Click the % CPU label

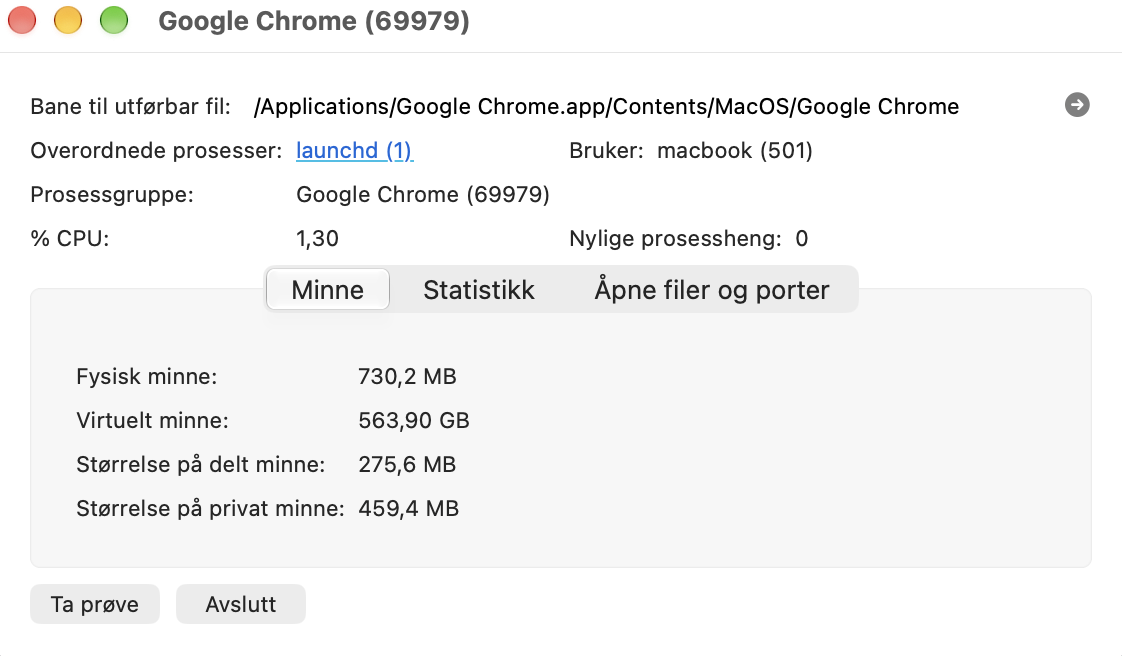(69, 238)
